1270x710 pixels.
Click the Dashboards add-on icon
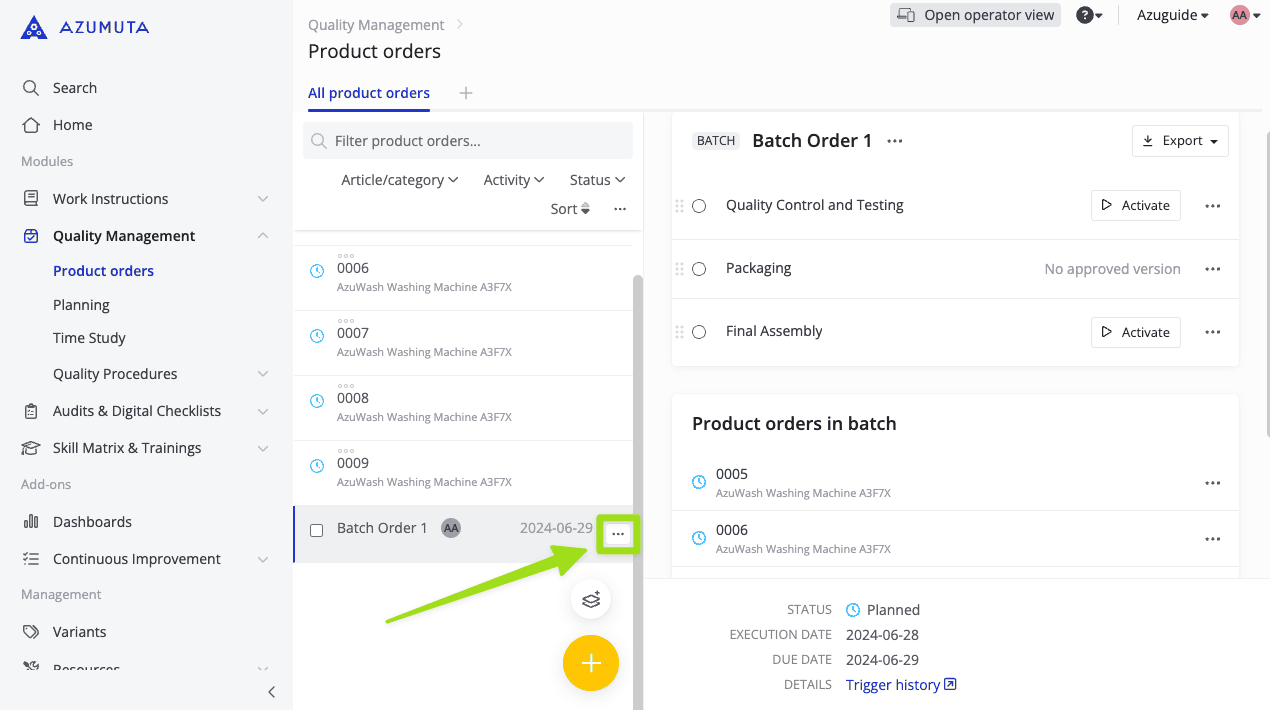32,521
